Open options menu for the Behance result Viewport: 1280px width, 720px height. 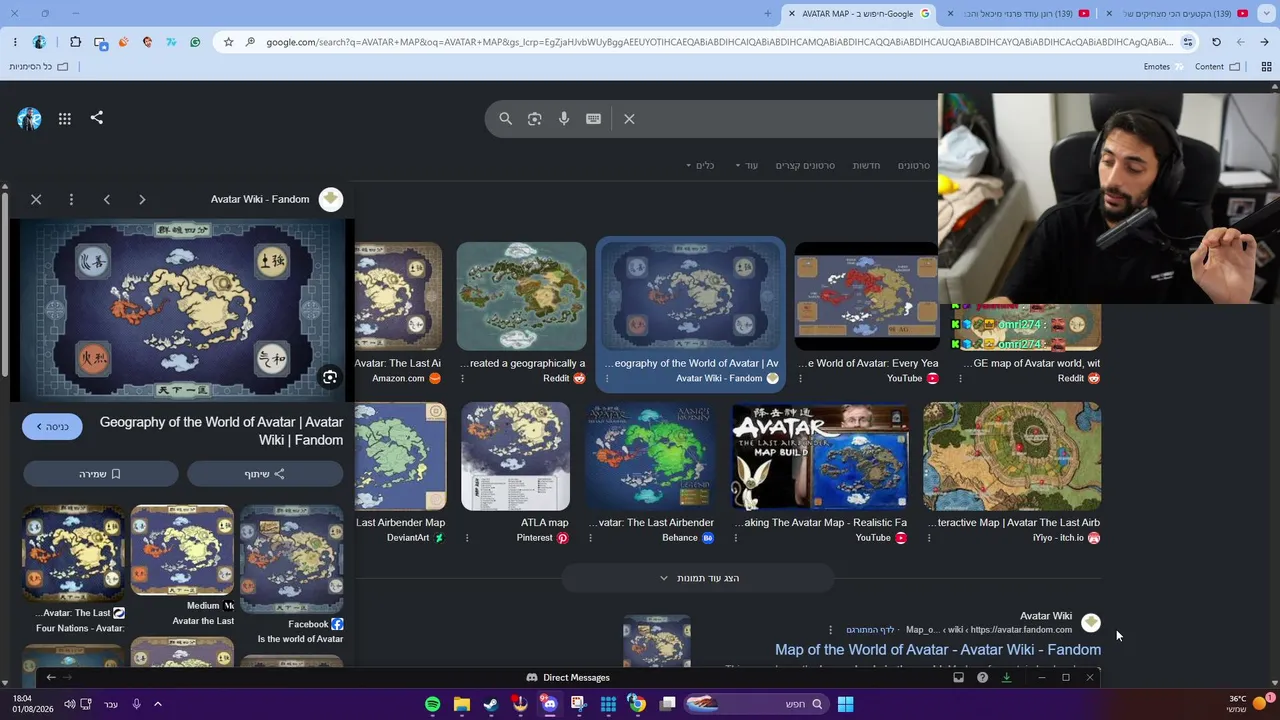591,538
